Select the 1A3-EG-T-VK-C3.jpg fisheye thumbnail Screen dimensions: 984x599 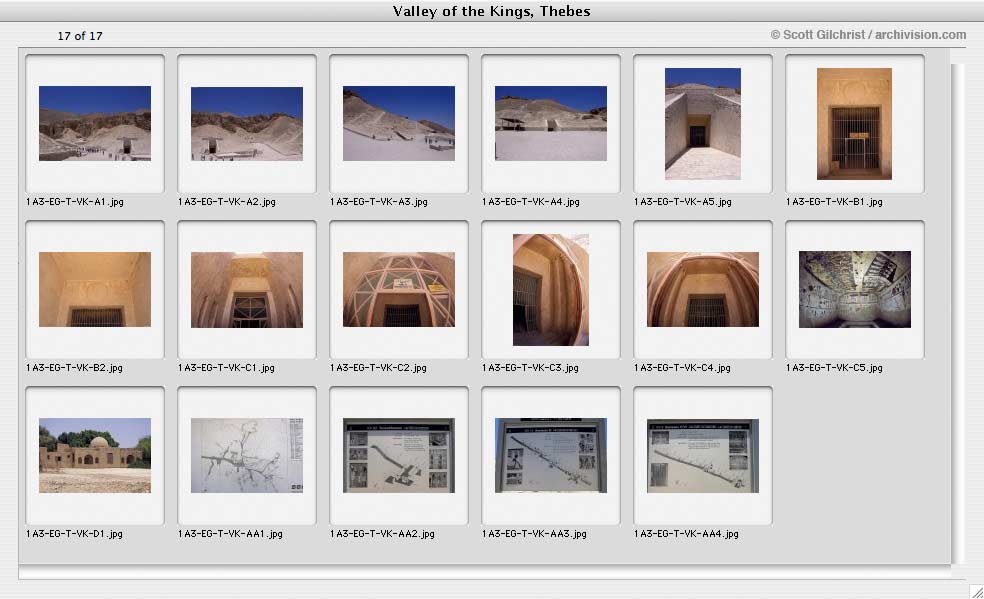pos(550,290)
